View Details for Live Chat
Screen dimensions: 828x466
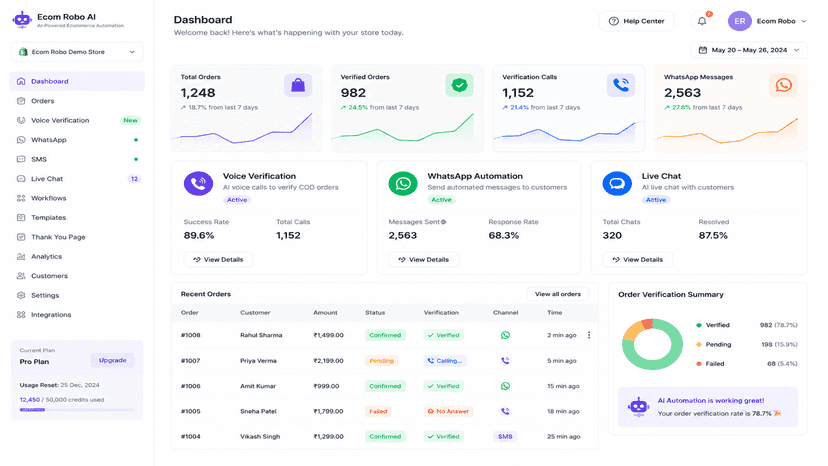click(637, 259)
